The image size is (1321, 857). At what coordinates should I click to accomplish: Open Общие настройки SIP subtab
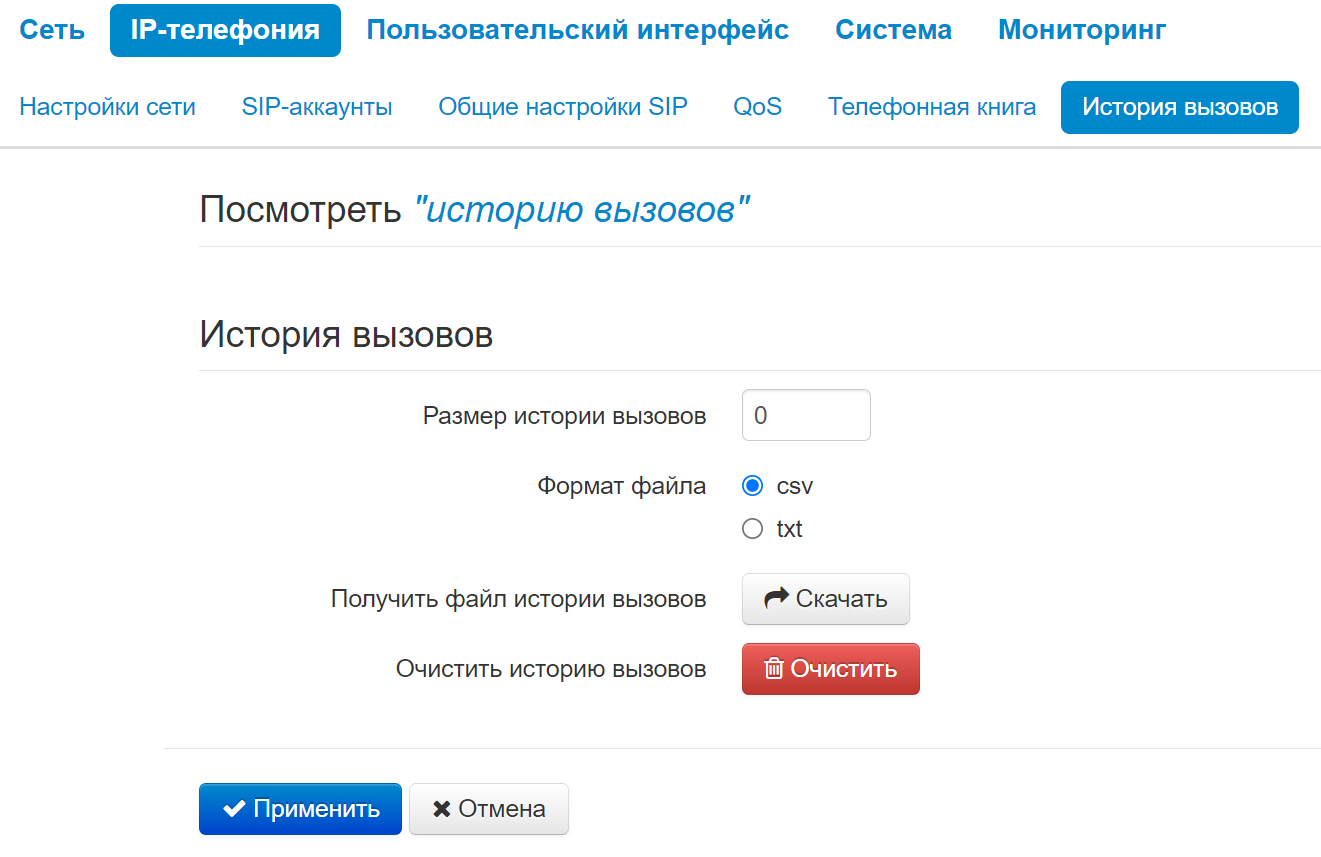pos(563,107)
